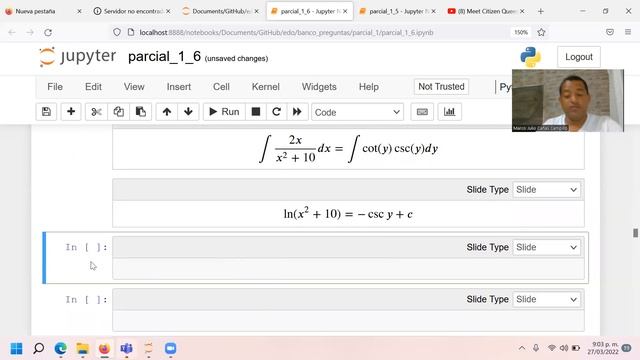Open File Explorer from the taskbar
The image size is (640, 360).
click(83, 349)
